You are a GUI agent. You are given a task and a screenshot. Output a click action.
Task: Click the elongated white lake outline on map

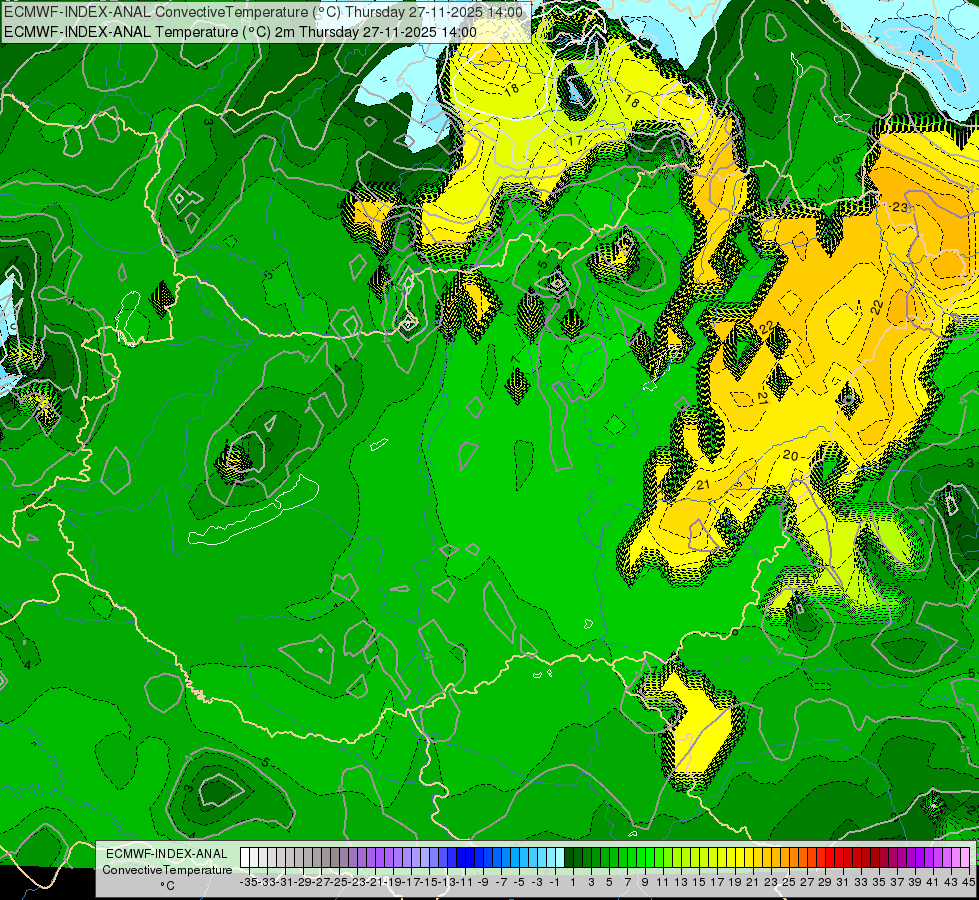click(253, 512)
